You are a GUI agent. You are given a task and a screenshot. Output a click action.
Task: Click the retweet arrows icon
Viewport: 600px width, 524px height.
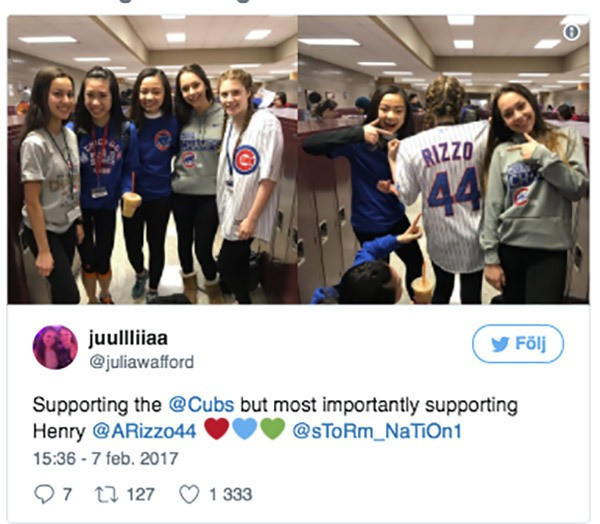click(106, 494)
